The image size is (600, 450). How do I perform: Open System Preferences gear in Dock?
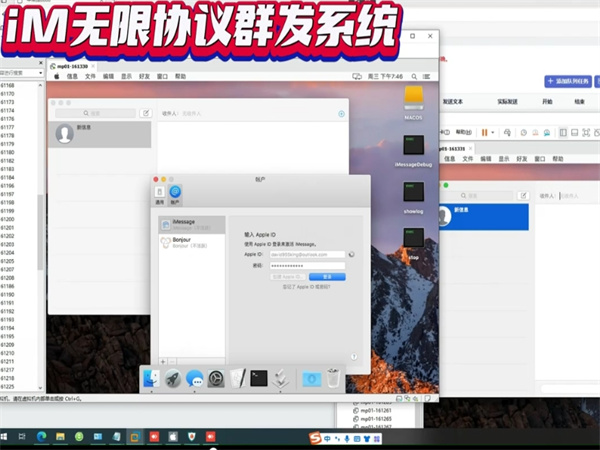[x=216, y=378]
